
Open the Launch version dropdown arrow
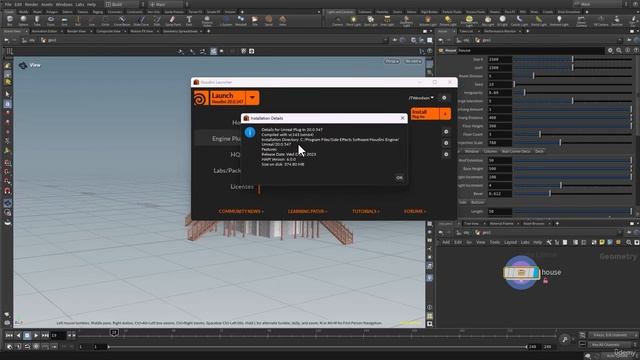click(252, 98)
